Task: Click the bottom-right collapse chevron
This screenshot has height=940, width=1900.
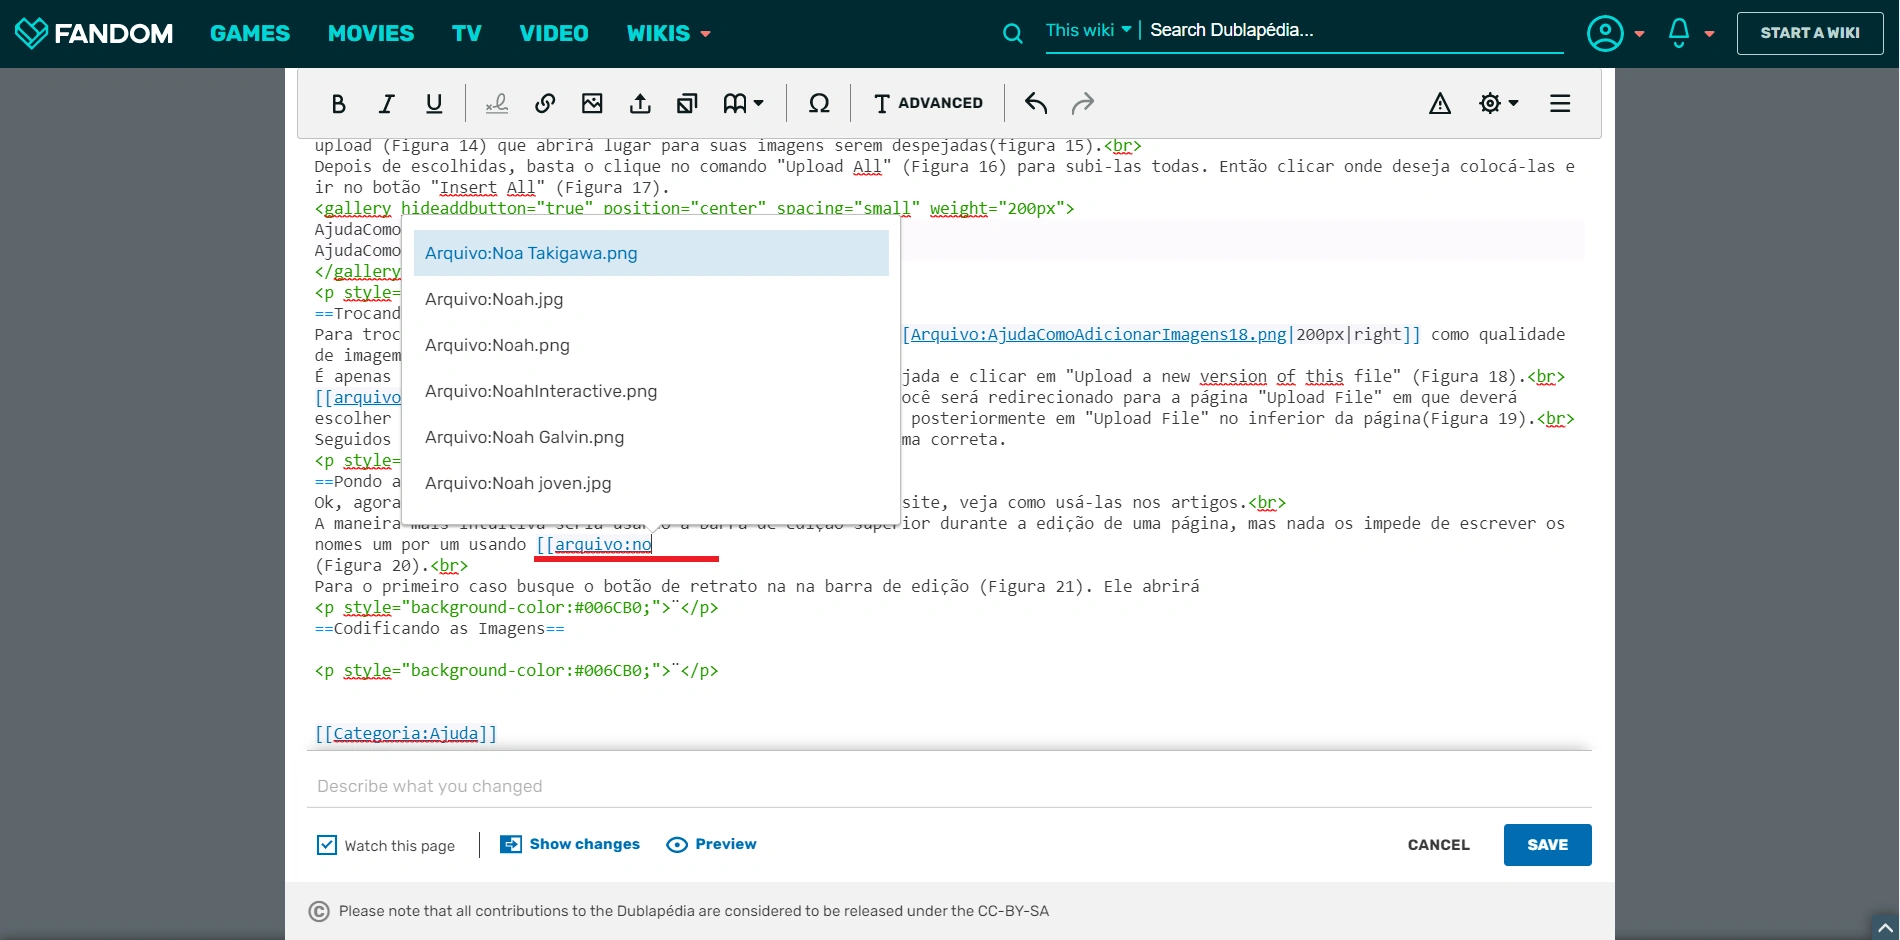Action: click(x=1884, y=928)
